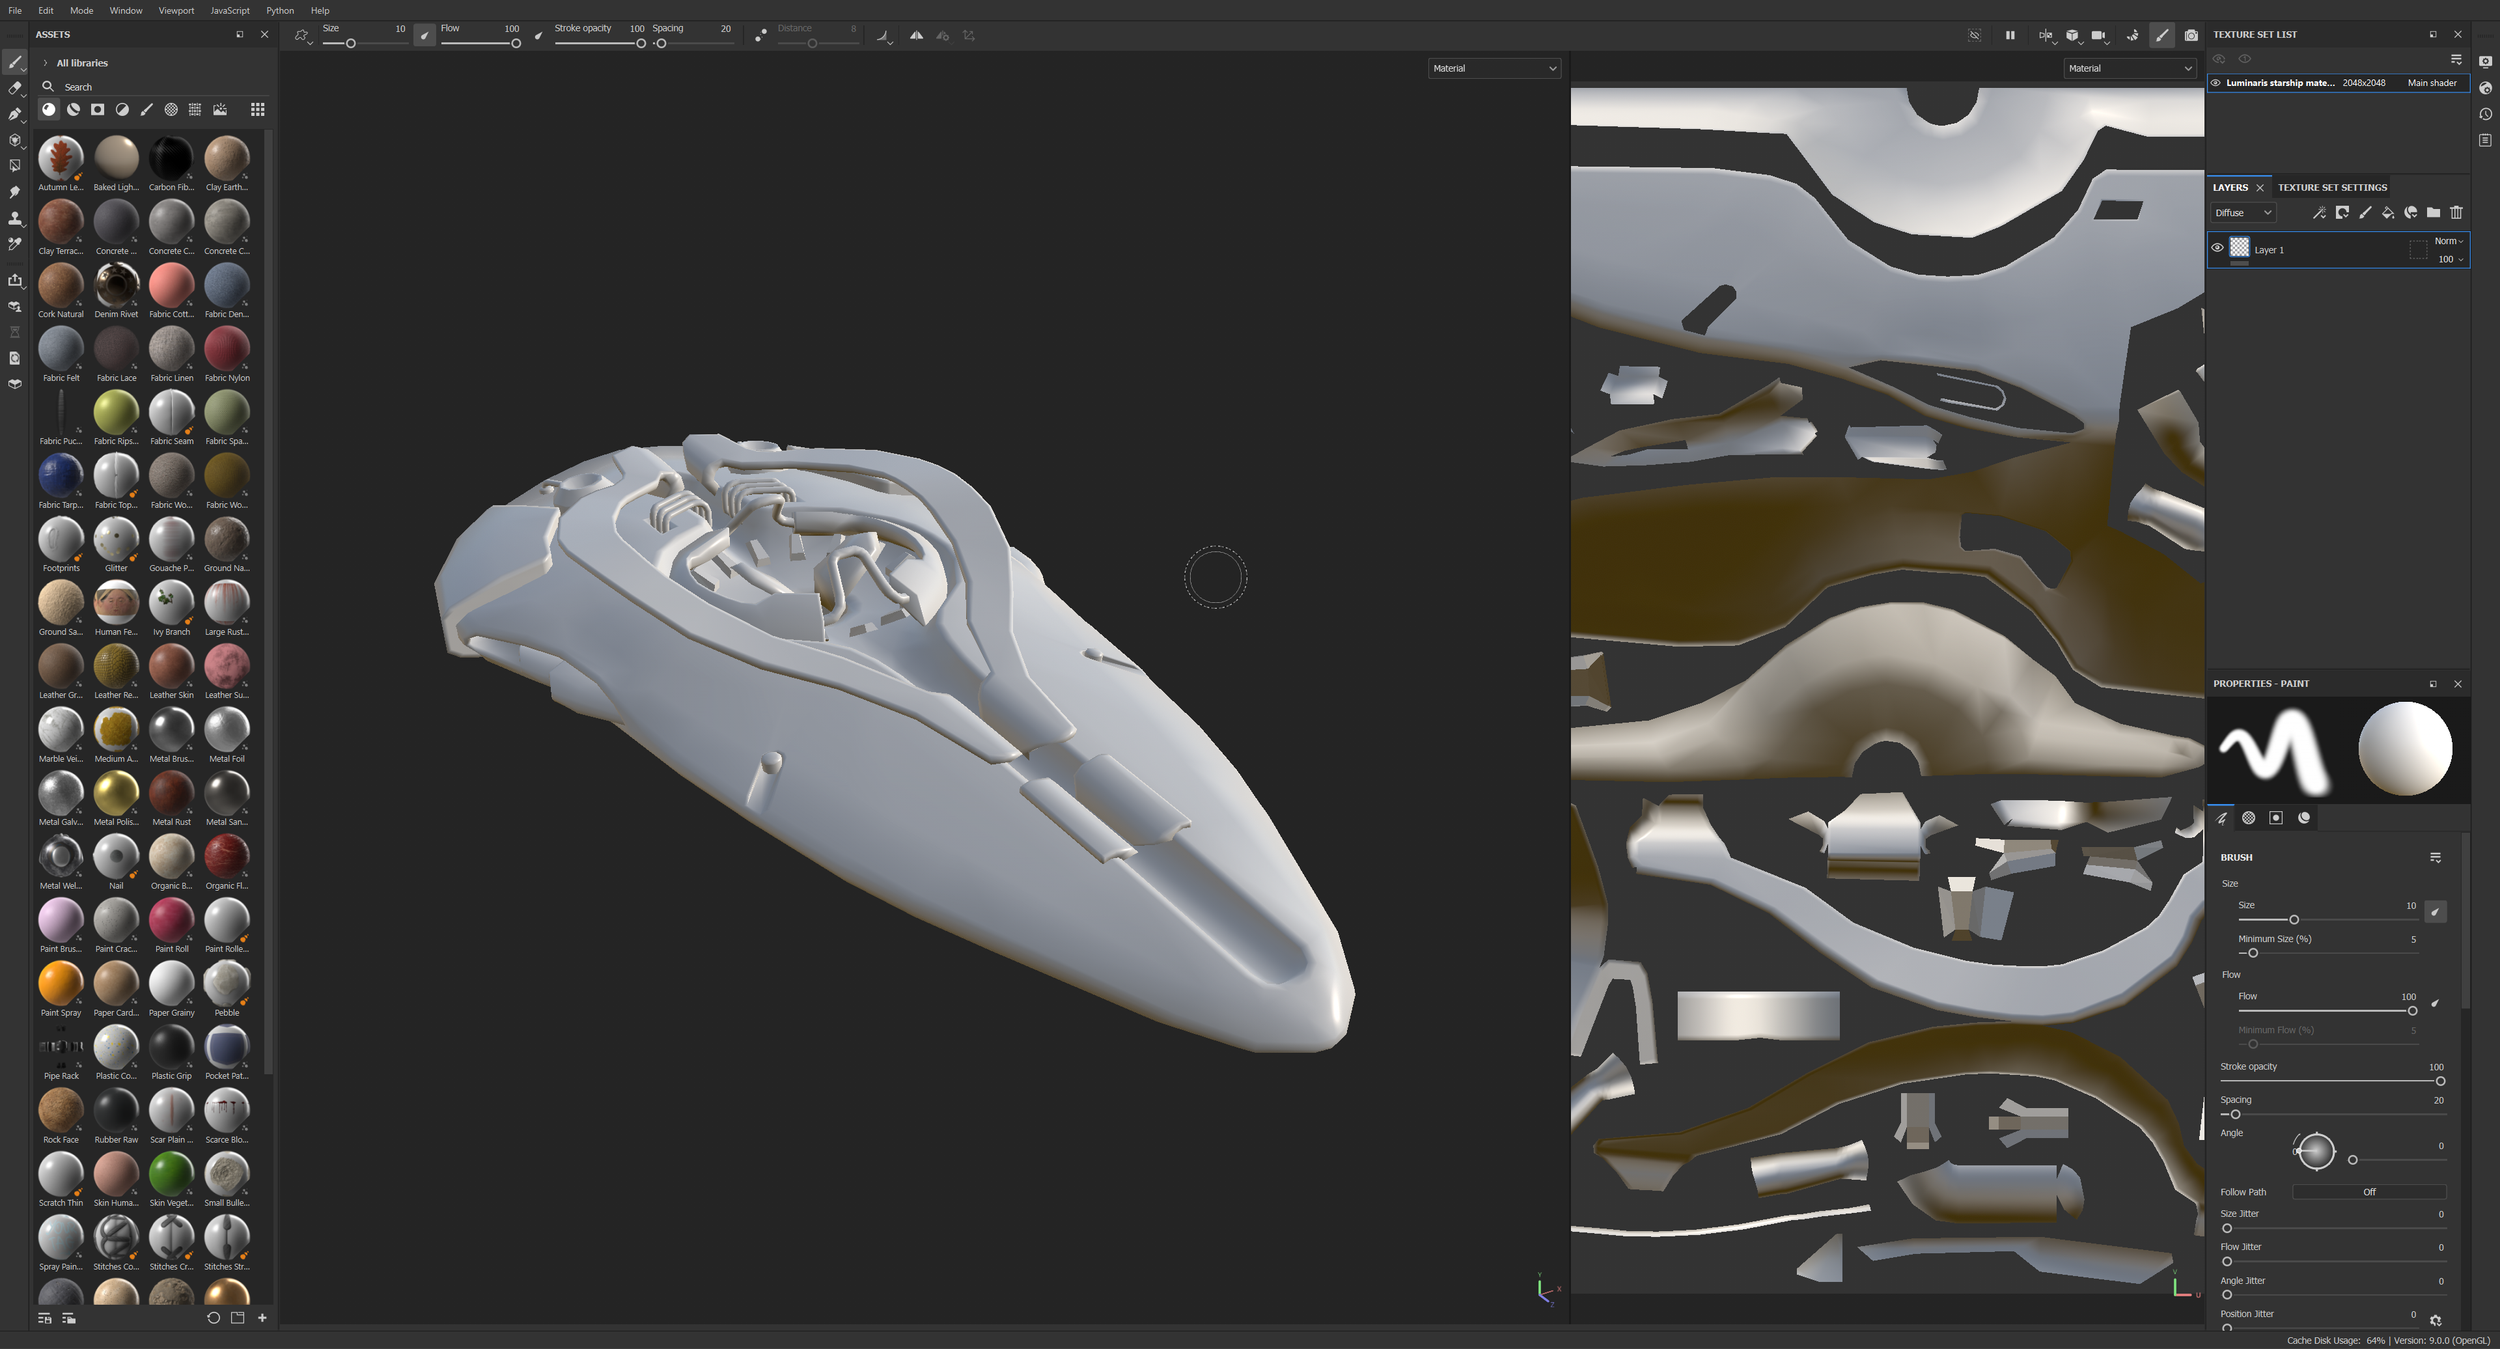Take a viewport screenshot with camera icon
This screenshot has width=2500, height=1349.
(2191, 35)
